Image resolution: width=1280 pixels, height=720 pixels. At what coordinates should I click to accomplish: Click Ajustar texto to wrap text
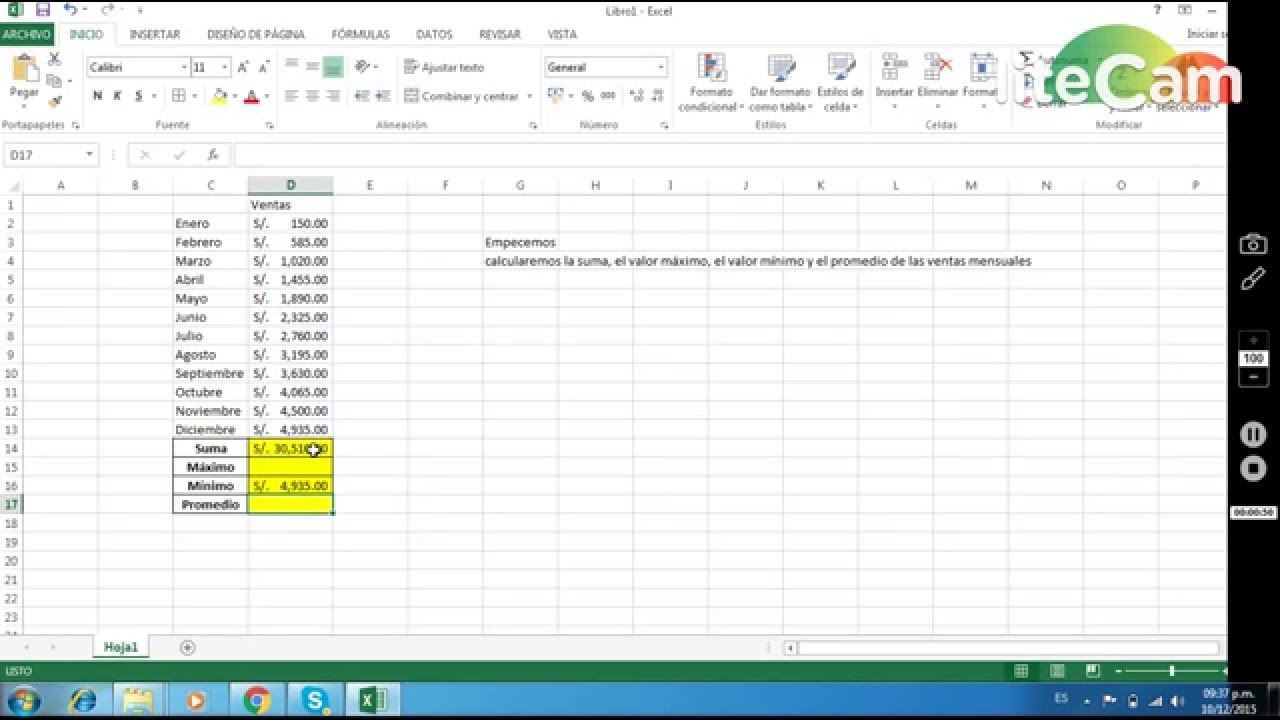445,67
